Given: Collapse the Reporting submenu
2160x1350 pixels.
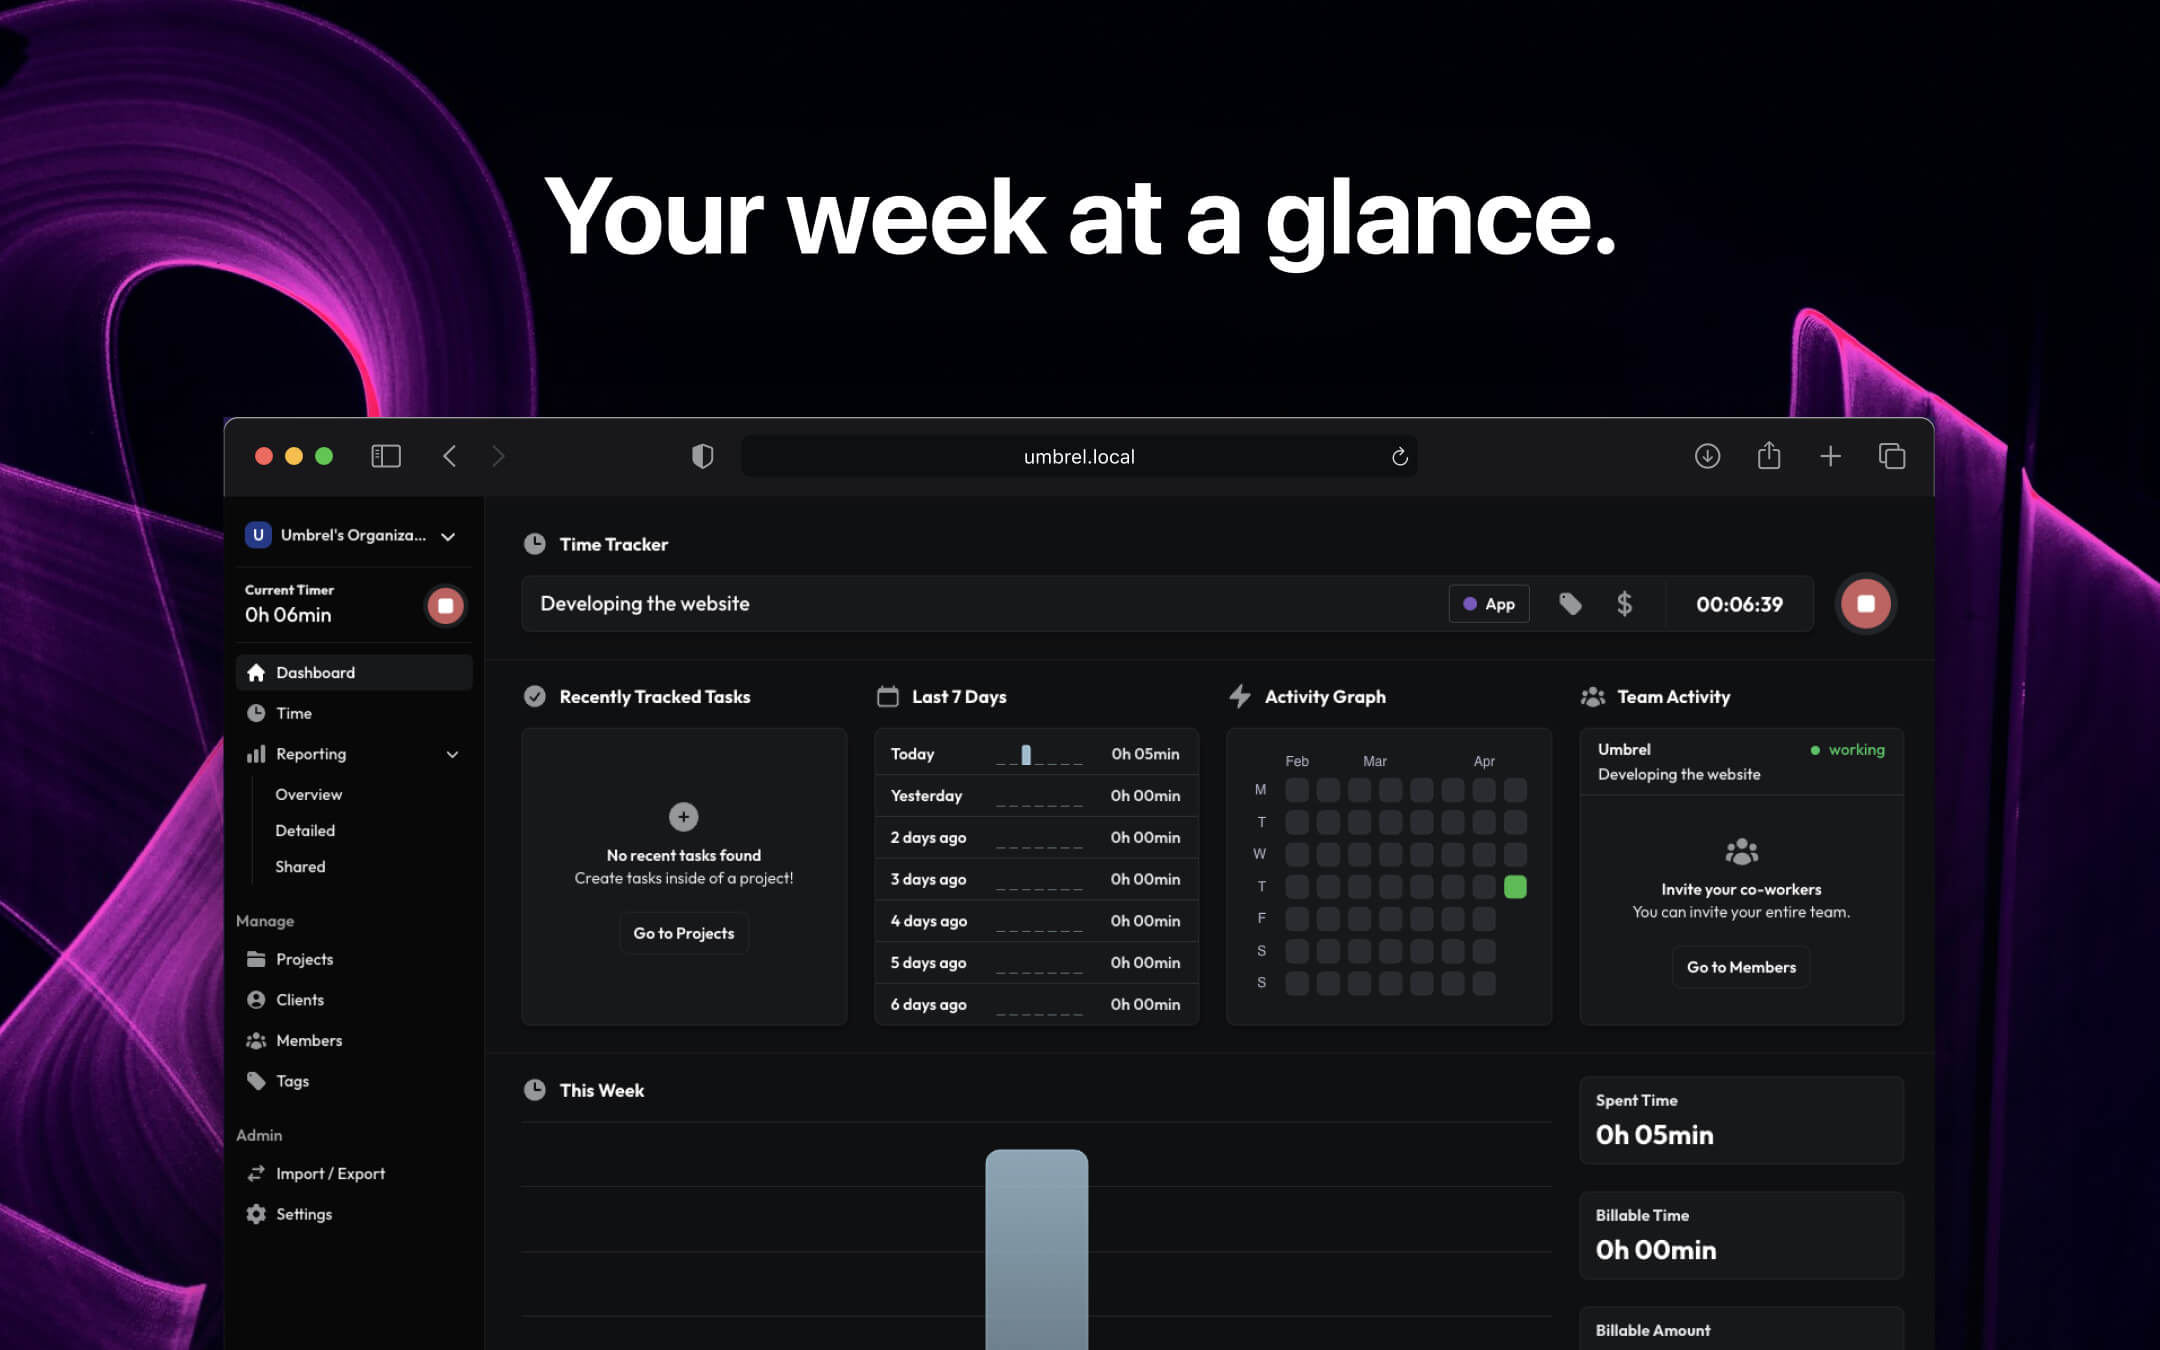Looking at the screenshot, I should 453,753.
